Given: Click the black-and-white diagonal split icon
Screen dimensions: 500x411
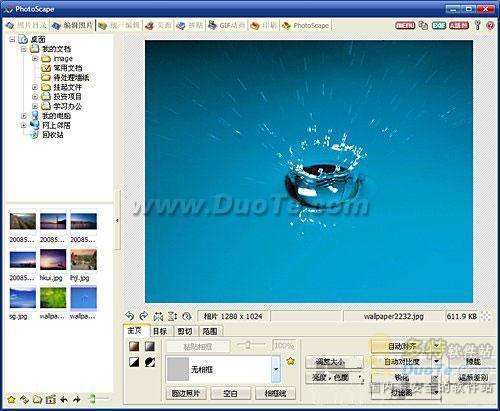Looking at the screenshot, I should pyautogui.click(x=134, y=362).
